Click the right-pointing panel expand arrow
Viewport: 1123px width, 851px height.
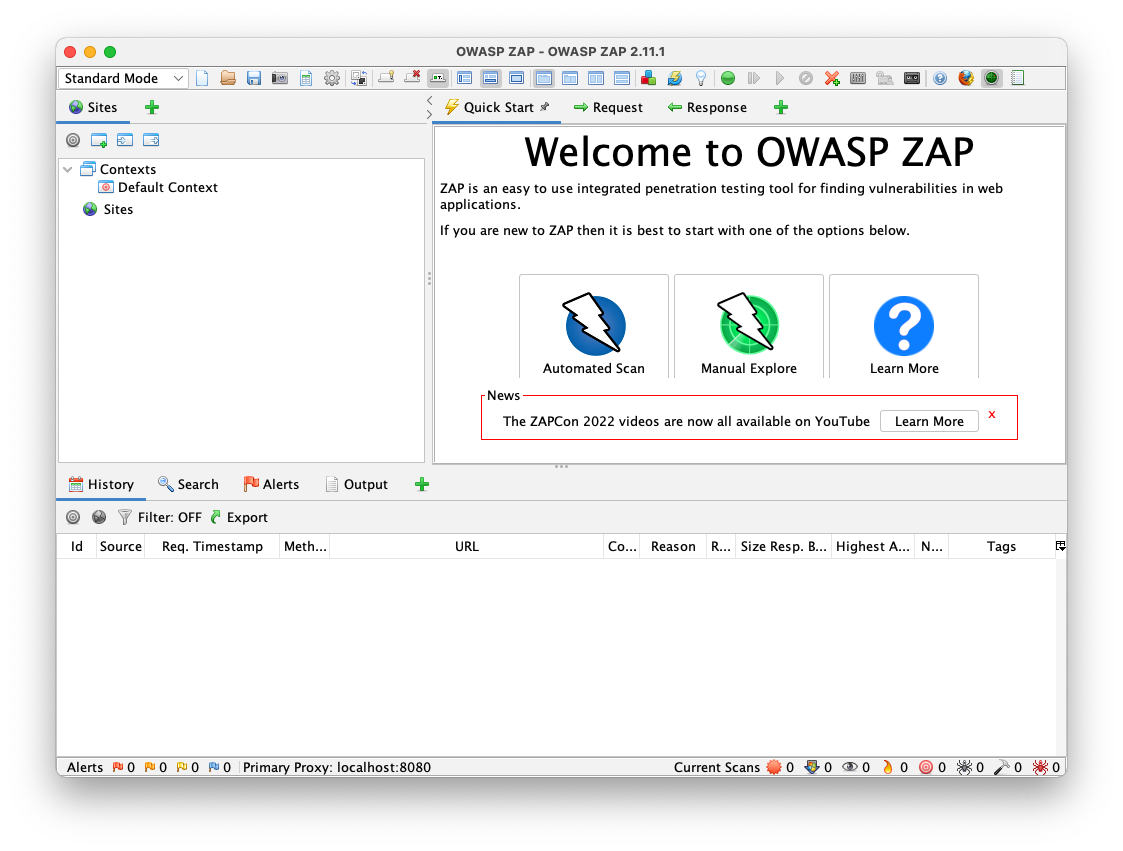pos(429,114)
